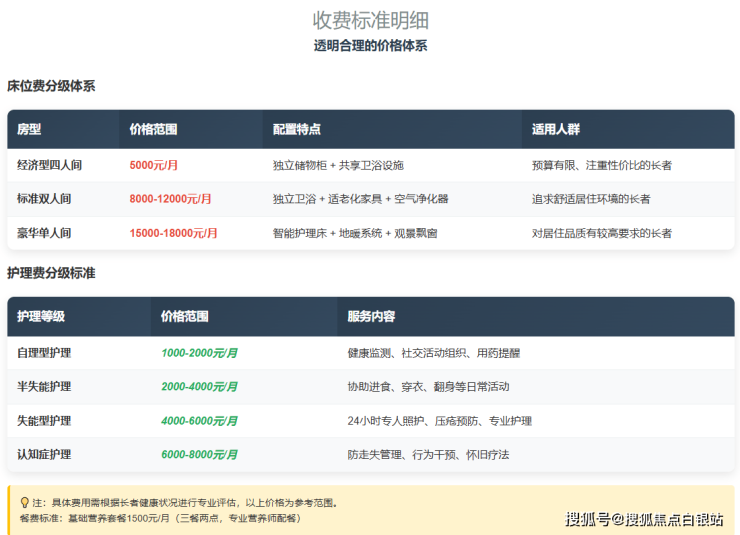Click the red 5000元/月 price
The image size is (740, 535).
154,165
